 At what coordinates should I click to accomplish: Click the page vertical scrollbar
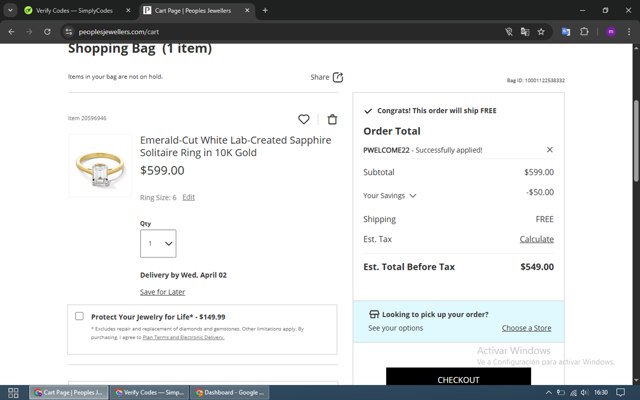pyautogui.click(x=636, y=141)
